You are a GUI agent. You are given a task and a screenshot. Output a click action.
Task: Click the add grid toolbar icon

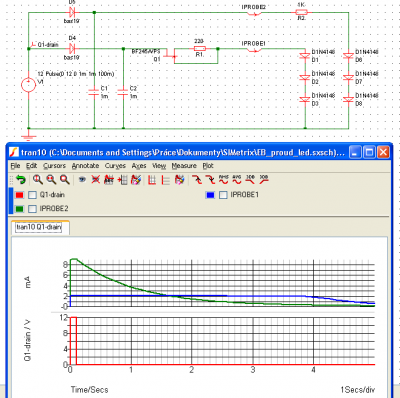[x=122, y=180]
